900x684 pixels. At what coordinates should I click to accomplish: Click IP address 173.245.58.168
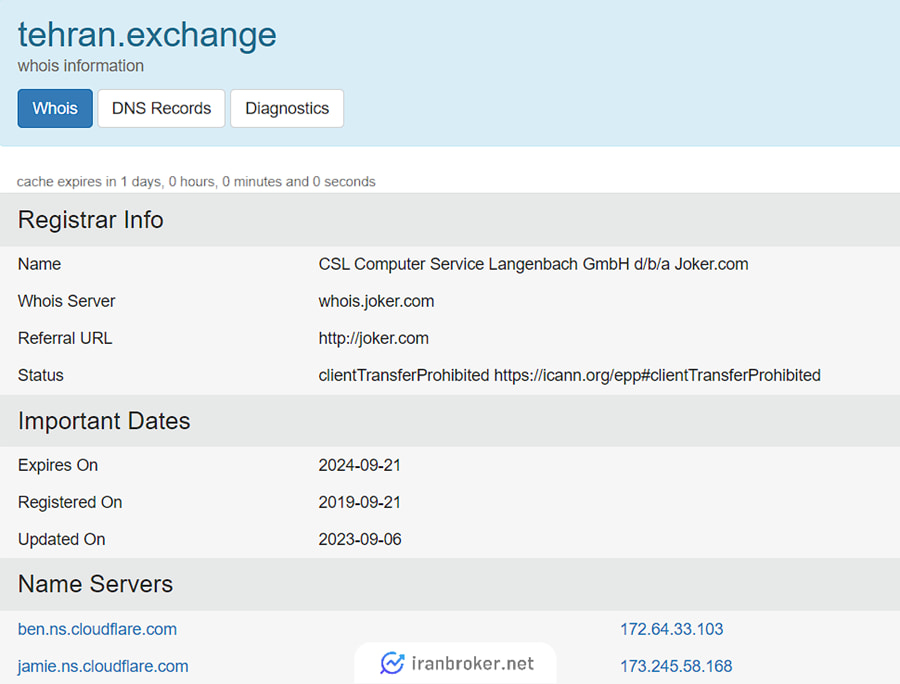pyautogui.click(x=676, y=666)
